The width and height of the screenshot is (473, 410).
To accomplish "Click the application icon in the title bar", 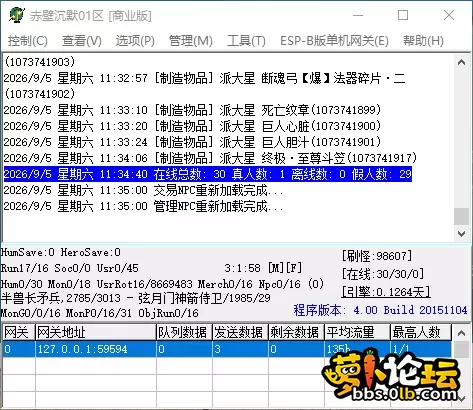I will click(x=17, y=15).
